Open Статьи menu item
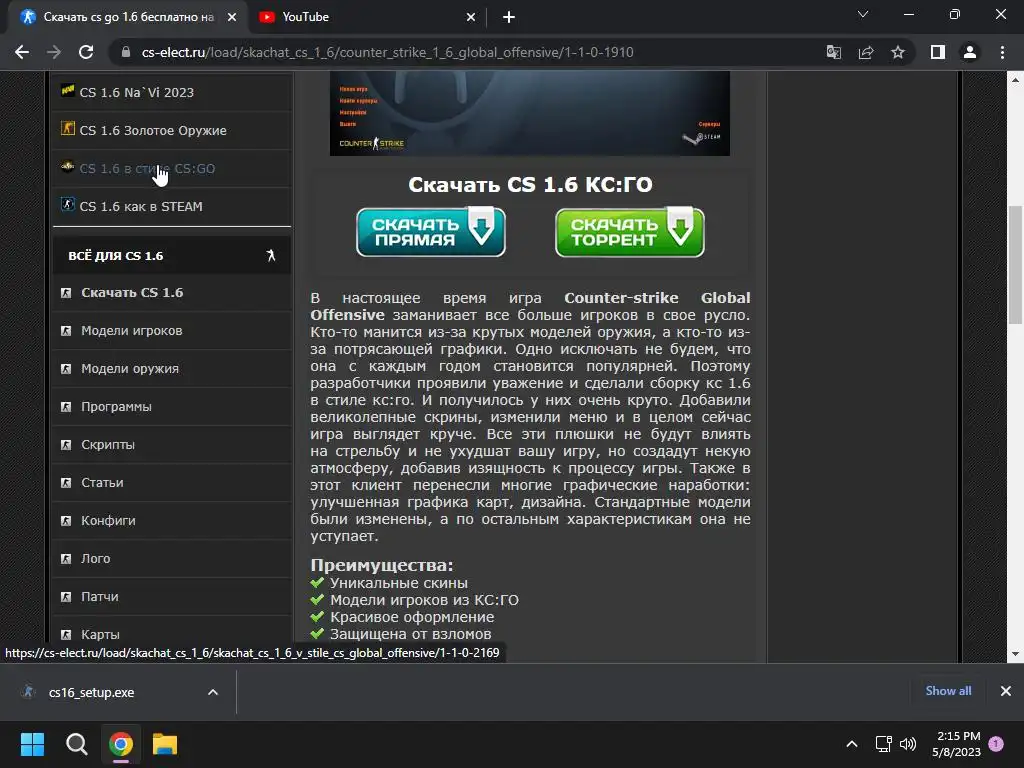 tap(102, 483)
